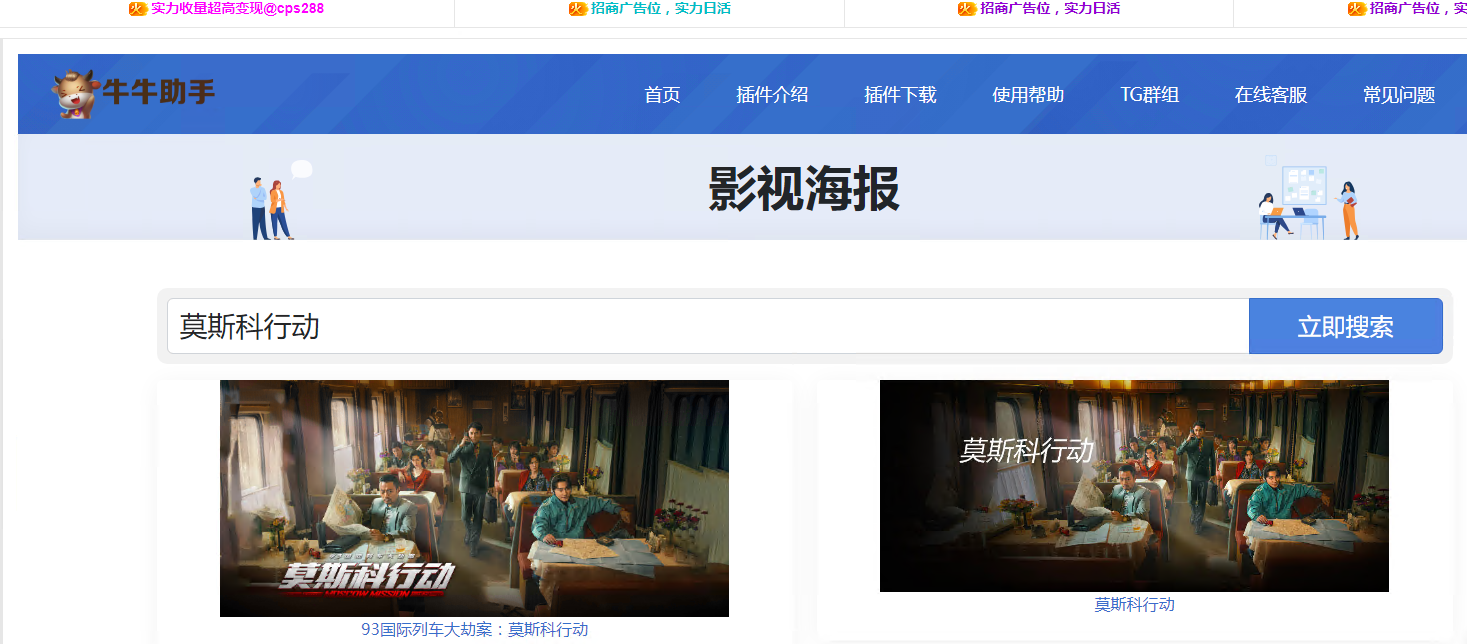Screen dimensions: 1467x644
Task: Open the 93国际列车大劫案:莫斯科行动 link
Action: pyautogui.click(x=474, y=630)
